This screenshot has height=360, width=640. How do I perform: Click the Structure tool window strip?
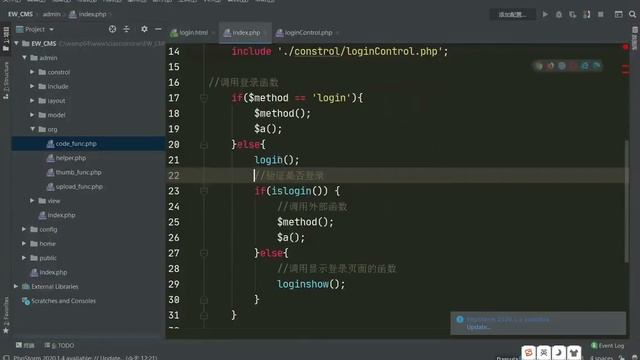6,80
